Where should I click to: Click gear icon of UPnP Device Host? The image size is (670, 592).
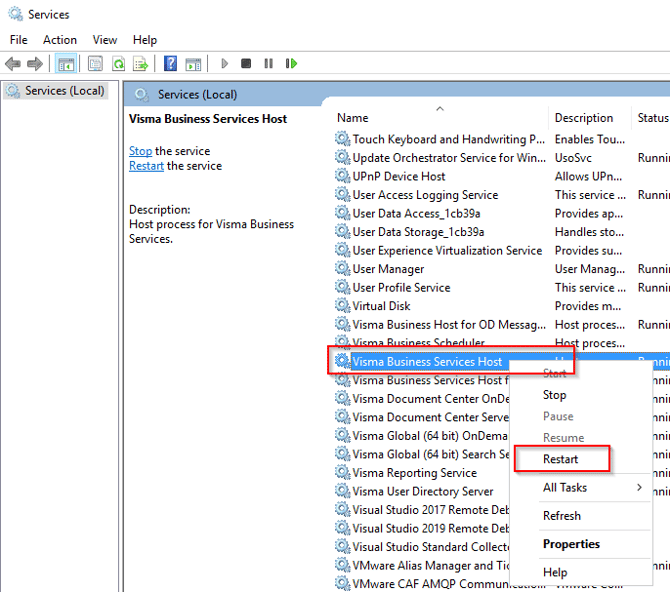[x=342, y=176]
